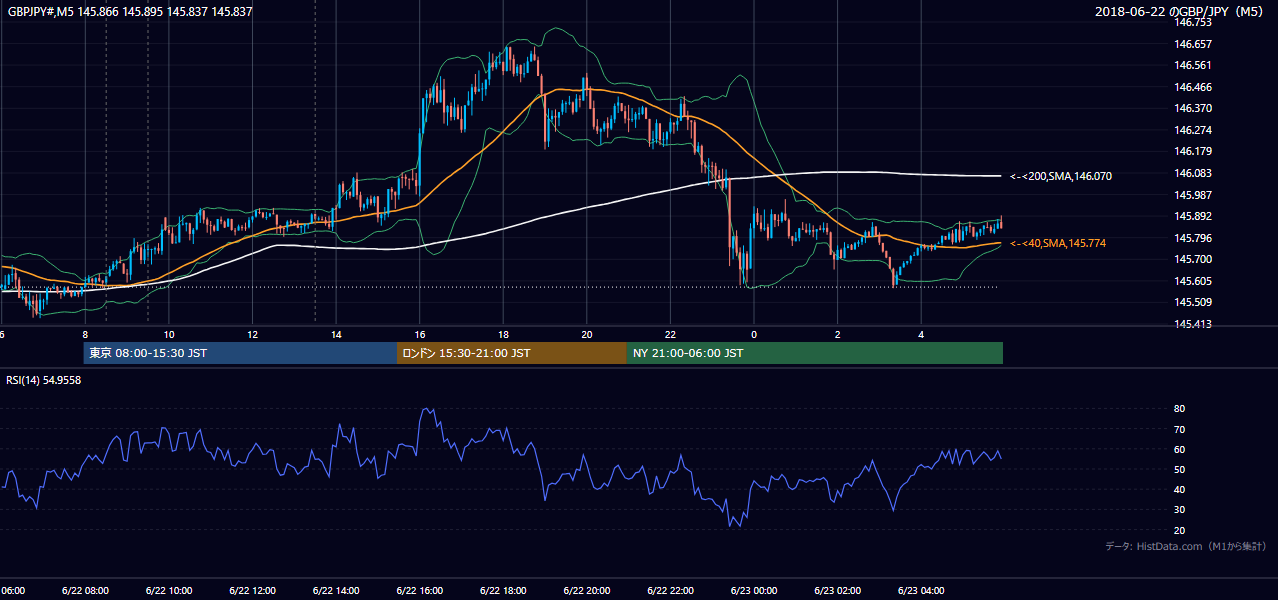Click price level 145.605 on price axis
This screenshot has width=1278, height=600.
(x=1193, y=281)
